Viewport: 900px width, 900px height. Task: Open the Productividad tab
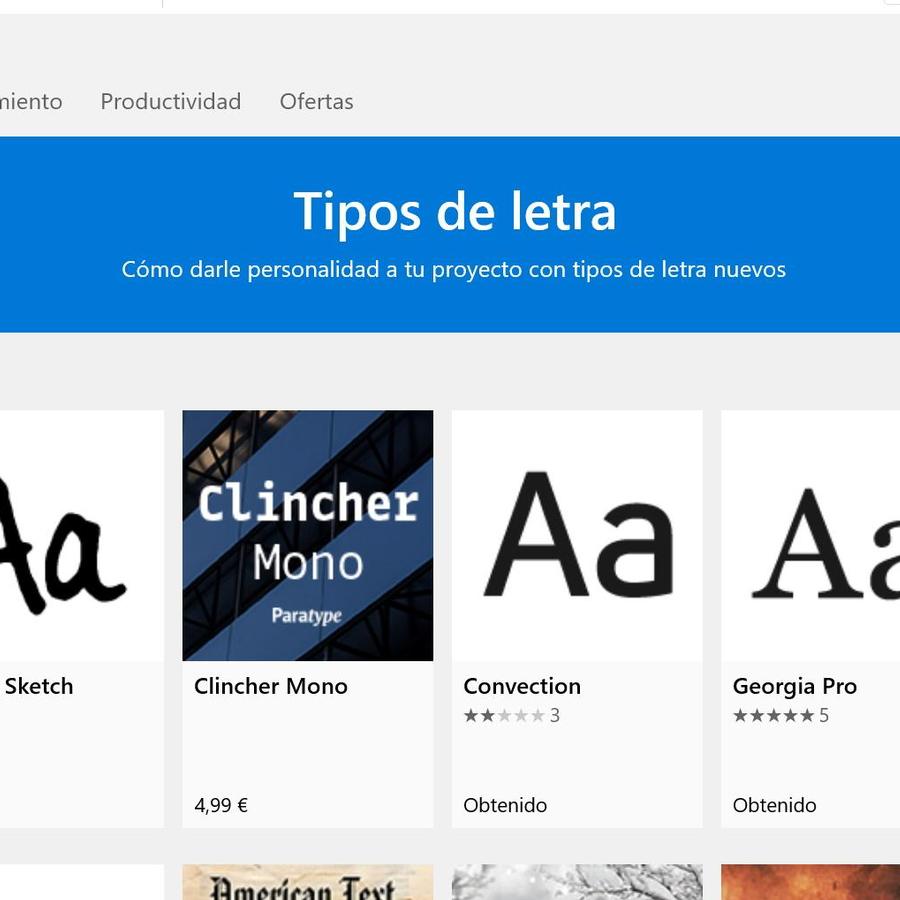pyautogui.click(x=170, y=101)
